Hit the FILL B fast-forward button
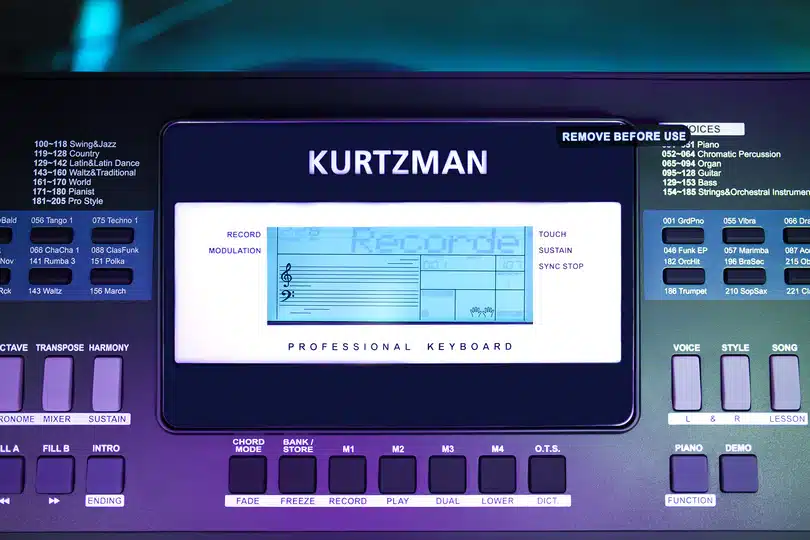Image resolution: width=810 pixels, height=540 pixels. [x=55, y=475]
